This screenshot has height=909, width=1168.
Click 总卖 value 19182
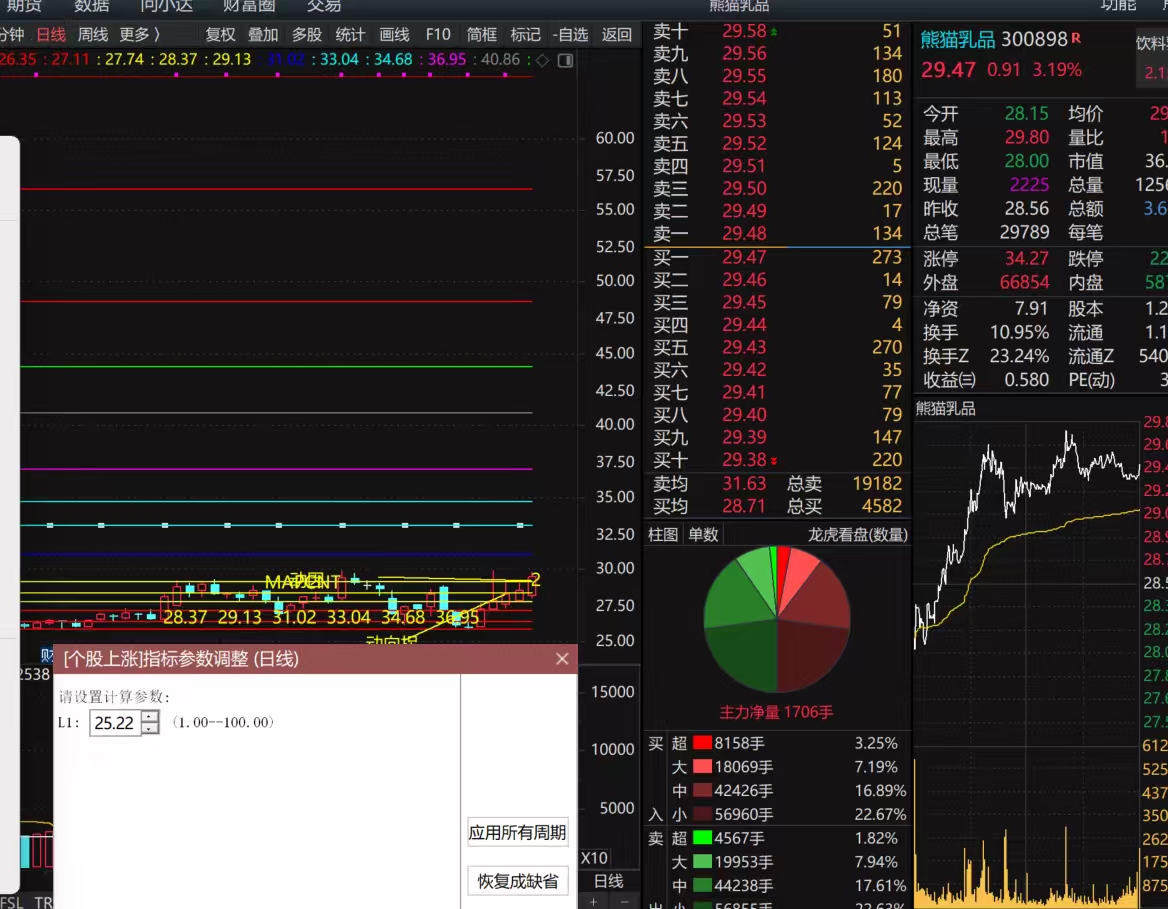pos(877,484)
